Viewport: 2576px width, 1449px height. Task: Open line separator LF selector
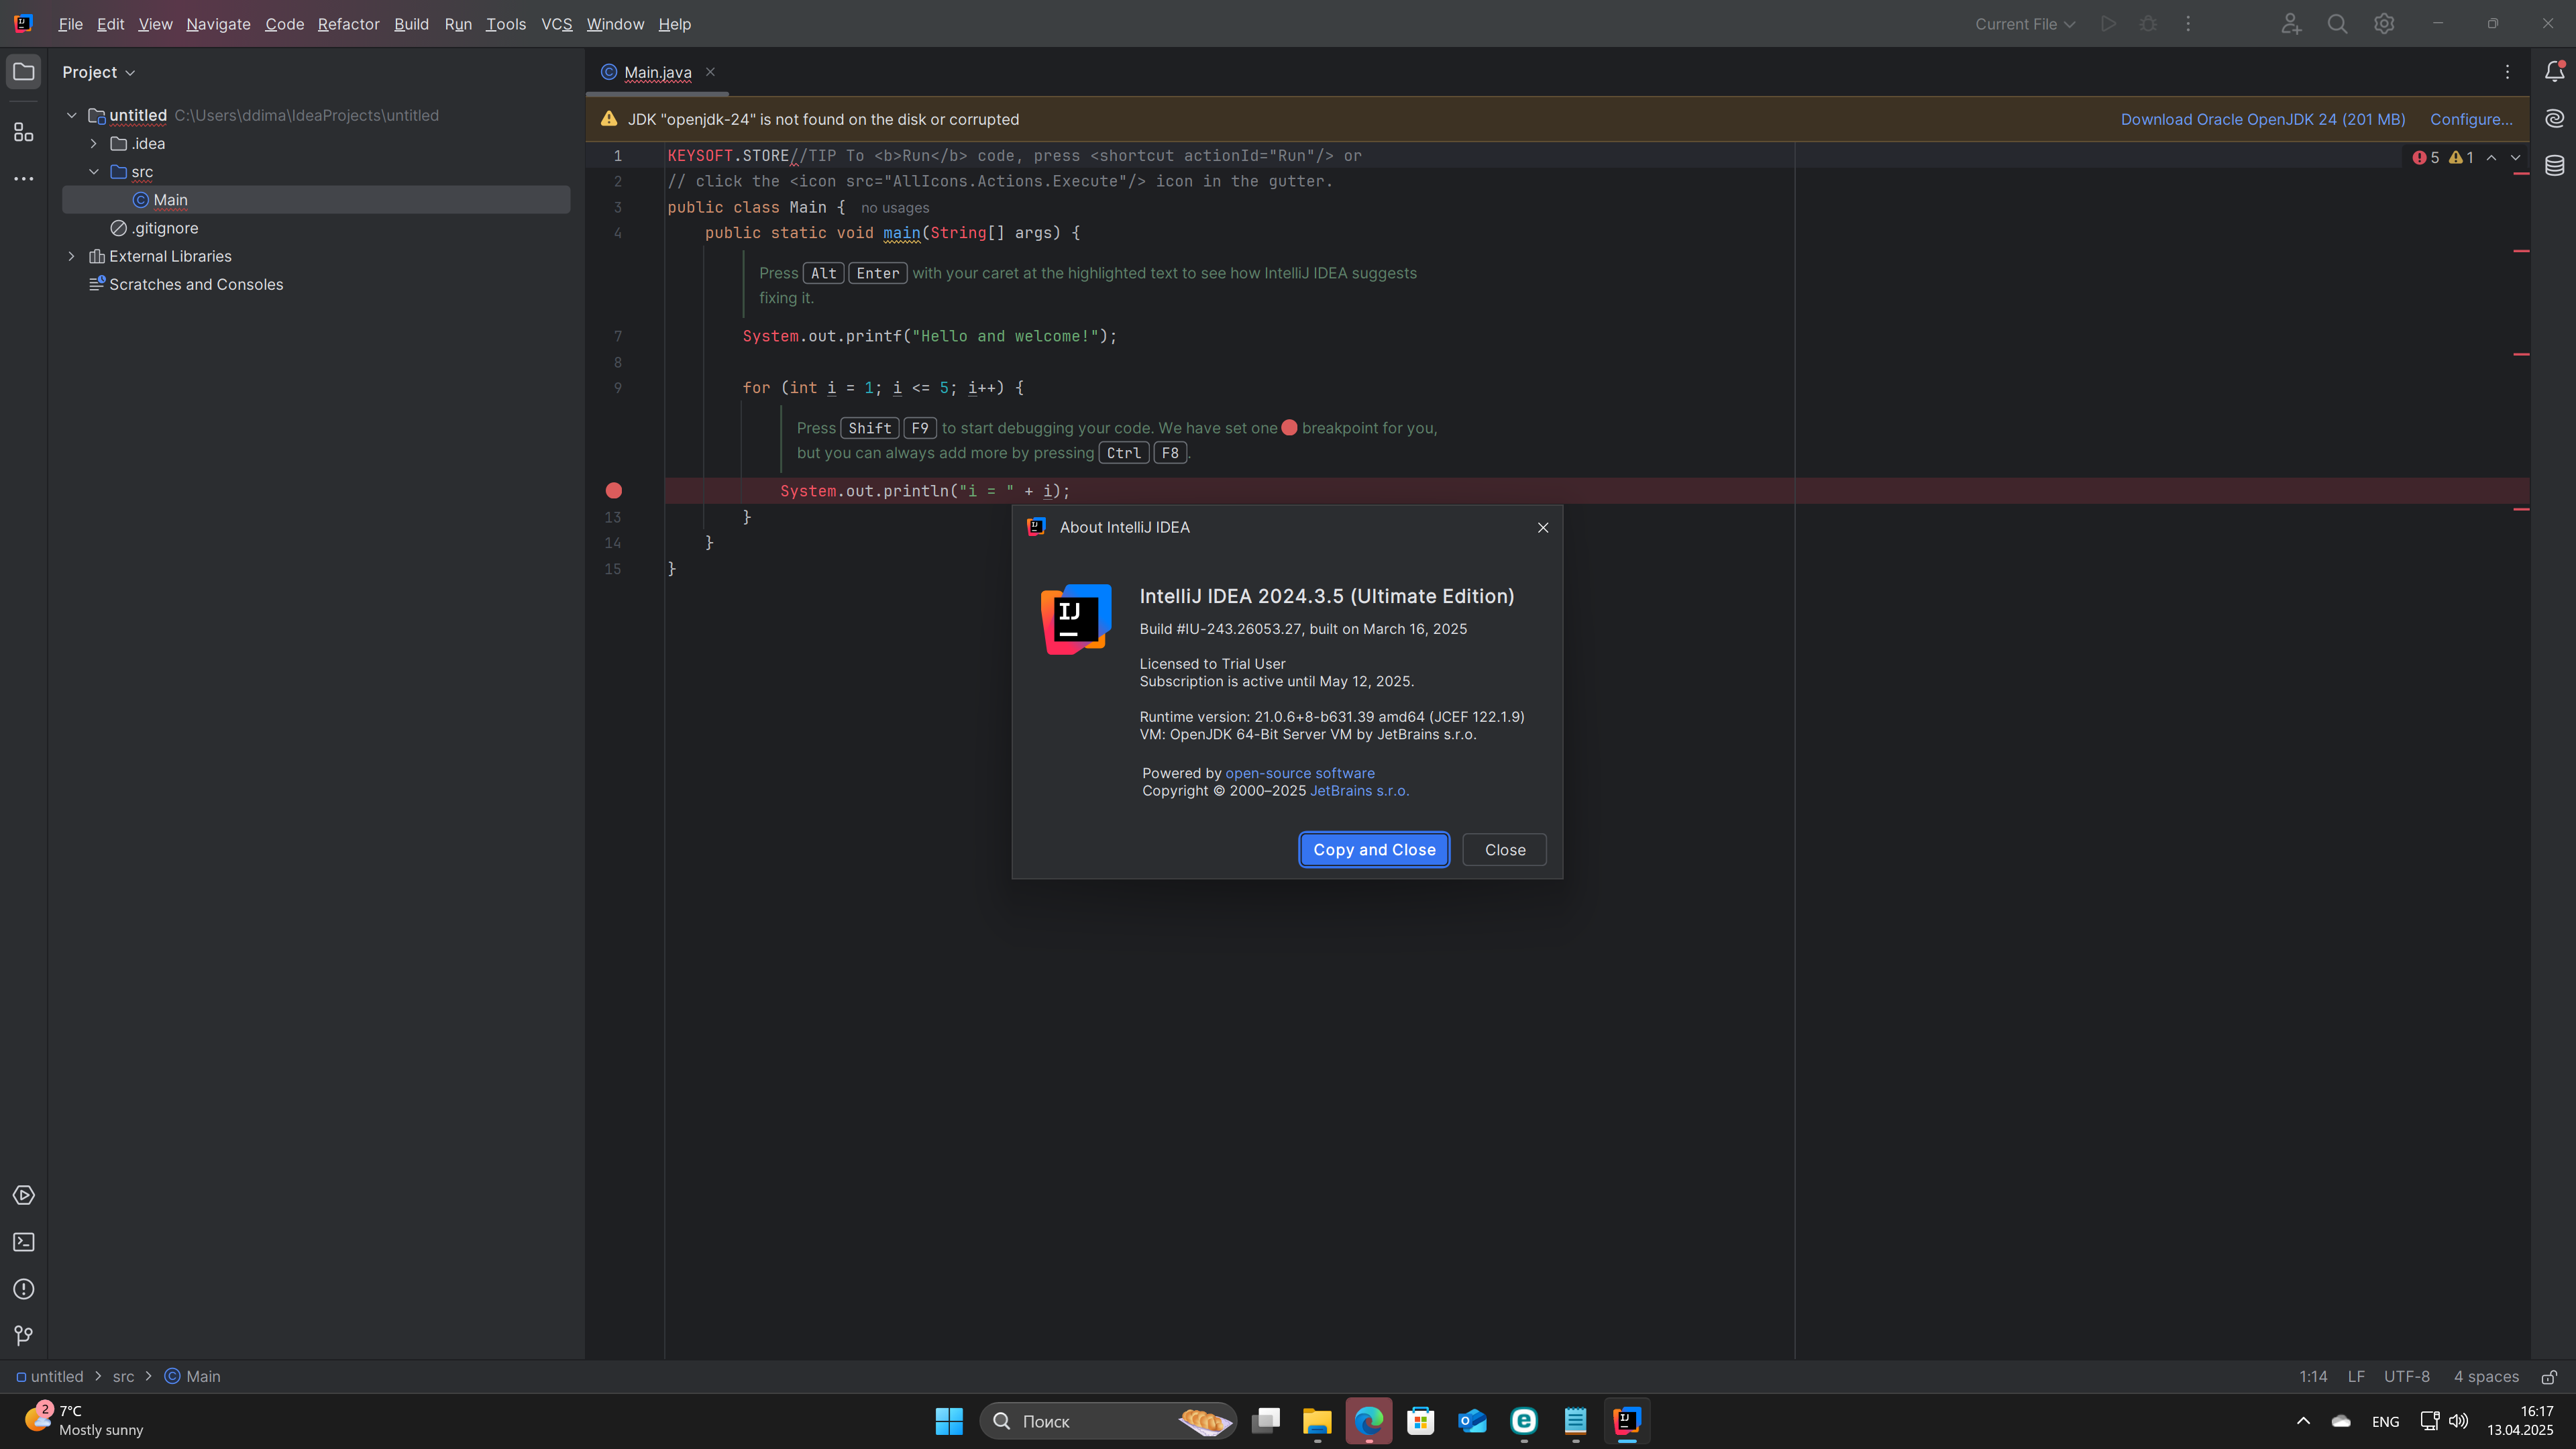click(x=2356, y=1377)
